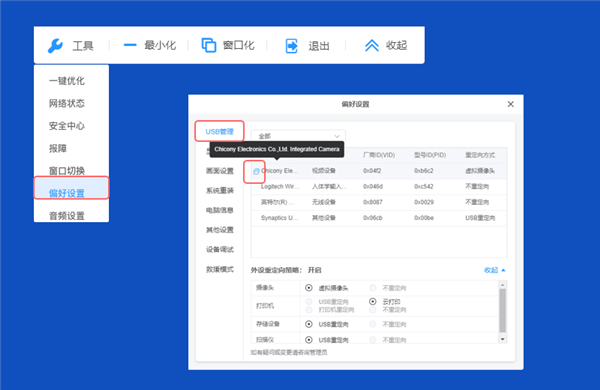Select 不重定向 radio for 扫描仪
Viewport: 600px width, 390px height.
[x=372, y=339]
